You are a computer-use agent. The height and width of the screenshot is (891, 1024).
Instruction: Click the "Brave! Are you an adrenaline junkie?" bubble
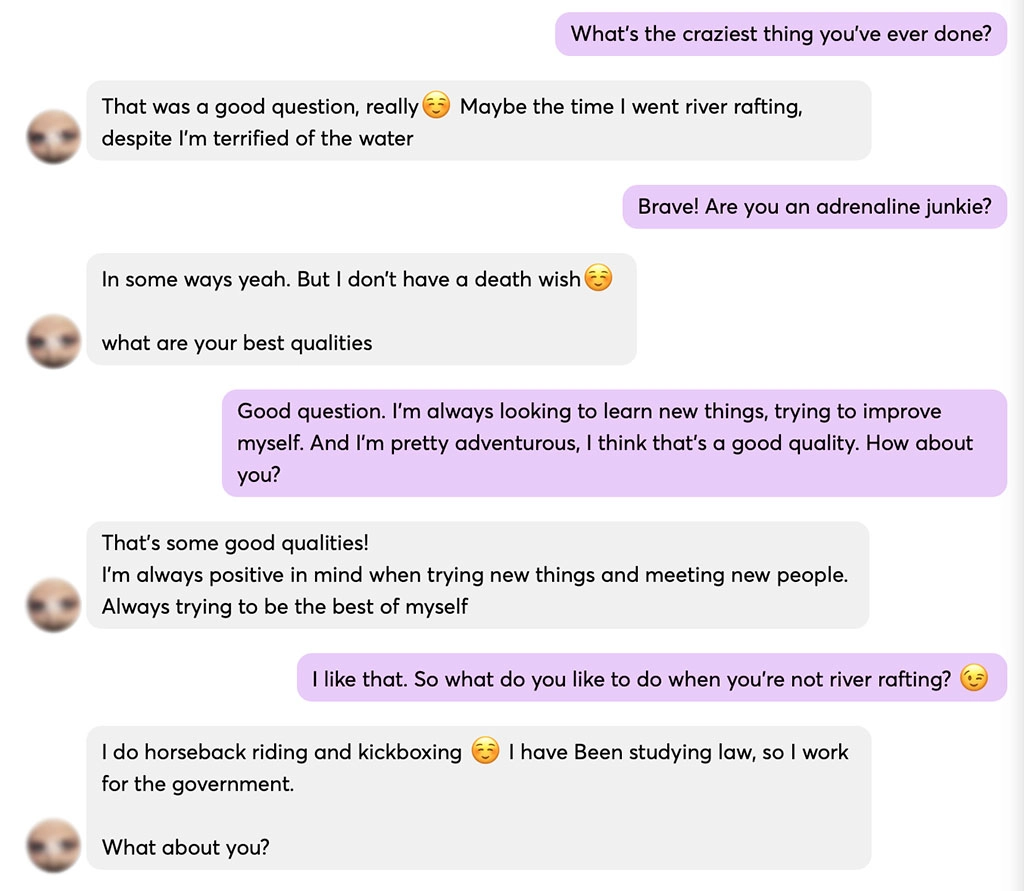(815, 206)
